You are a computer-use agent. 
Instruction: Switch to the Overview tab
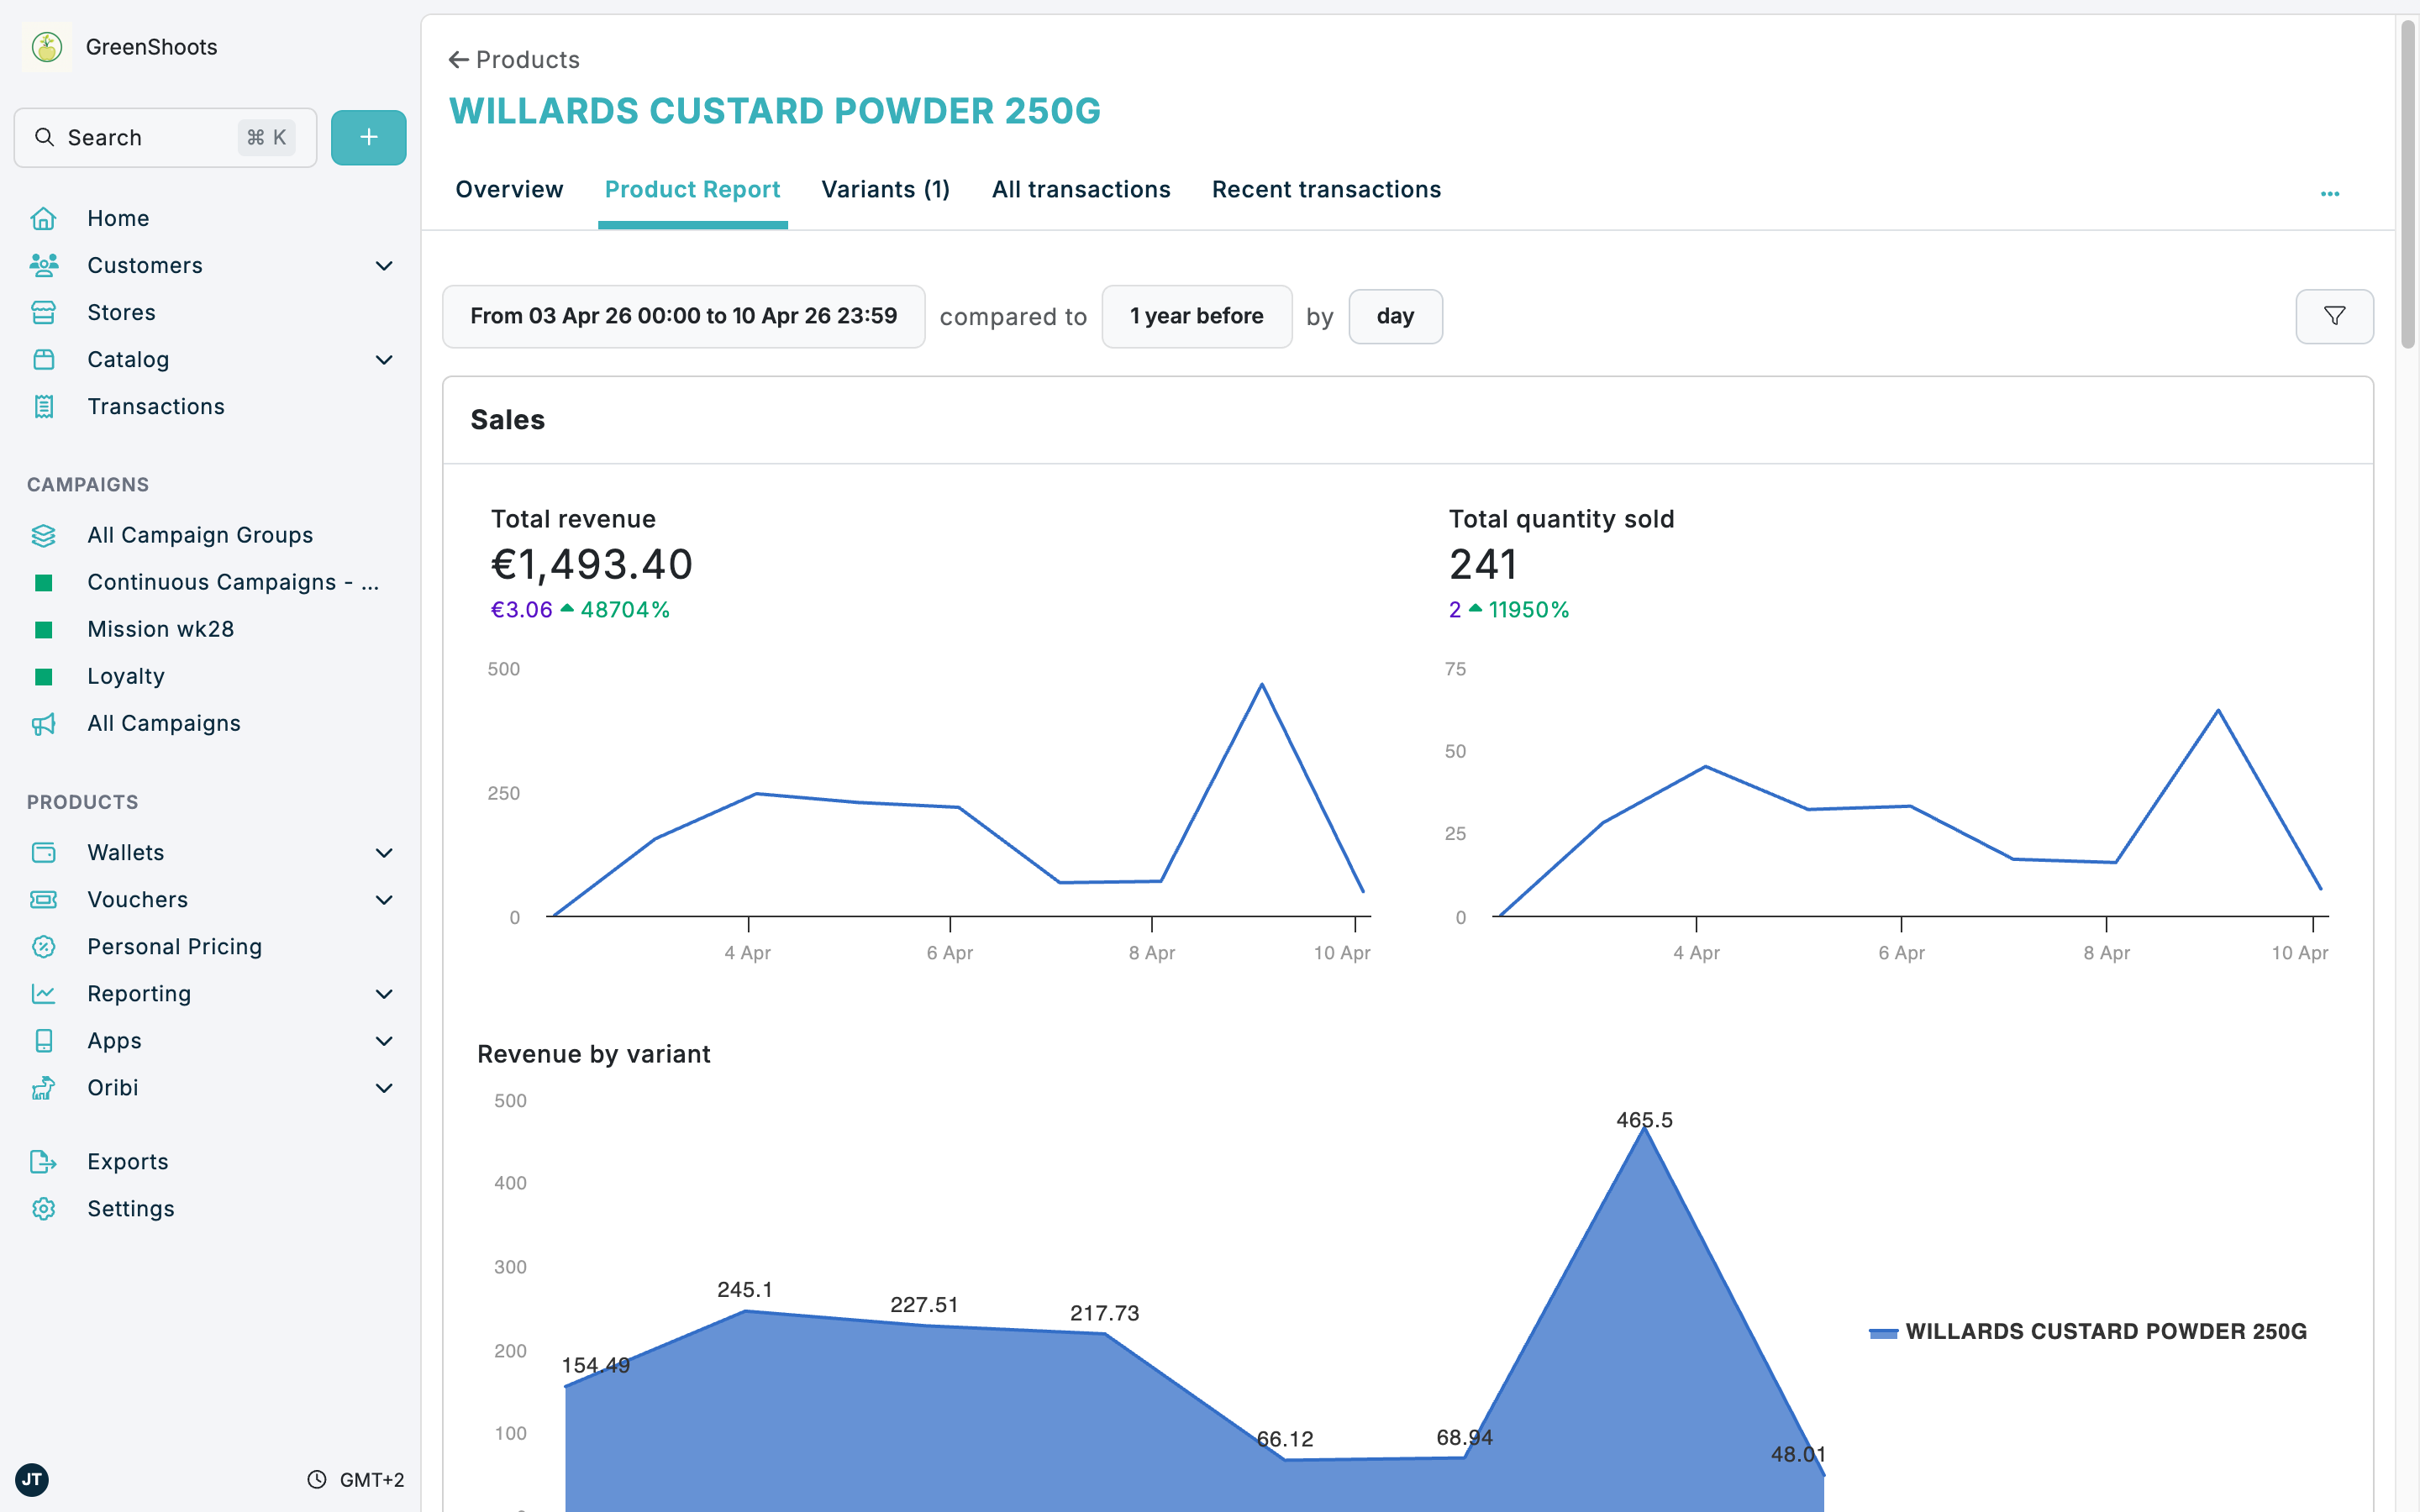pyautogui.click(x=509, y=189)
